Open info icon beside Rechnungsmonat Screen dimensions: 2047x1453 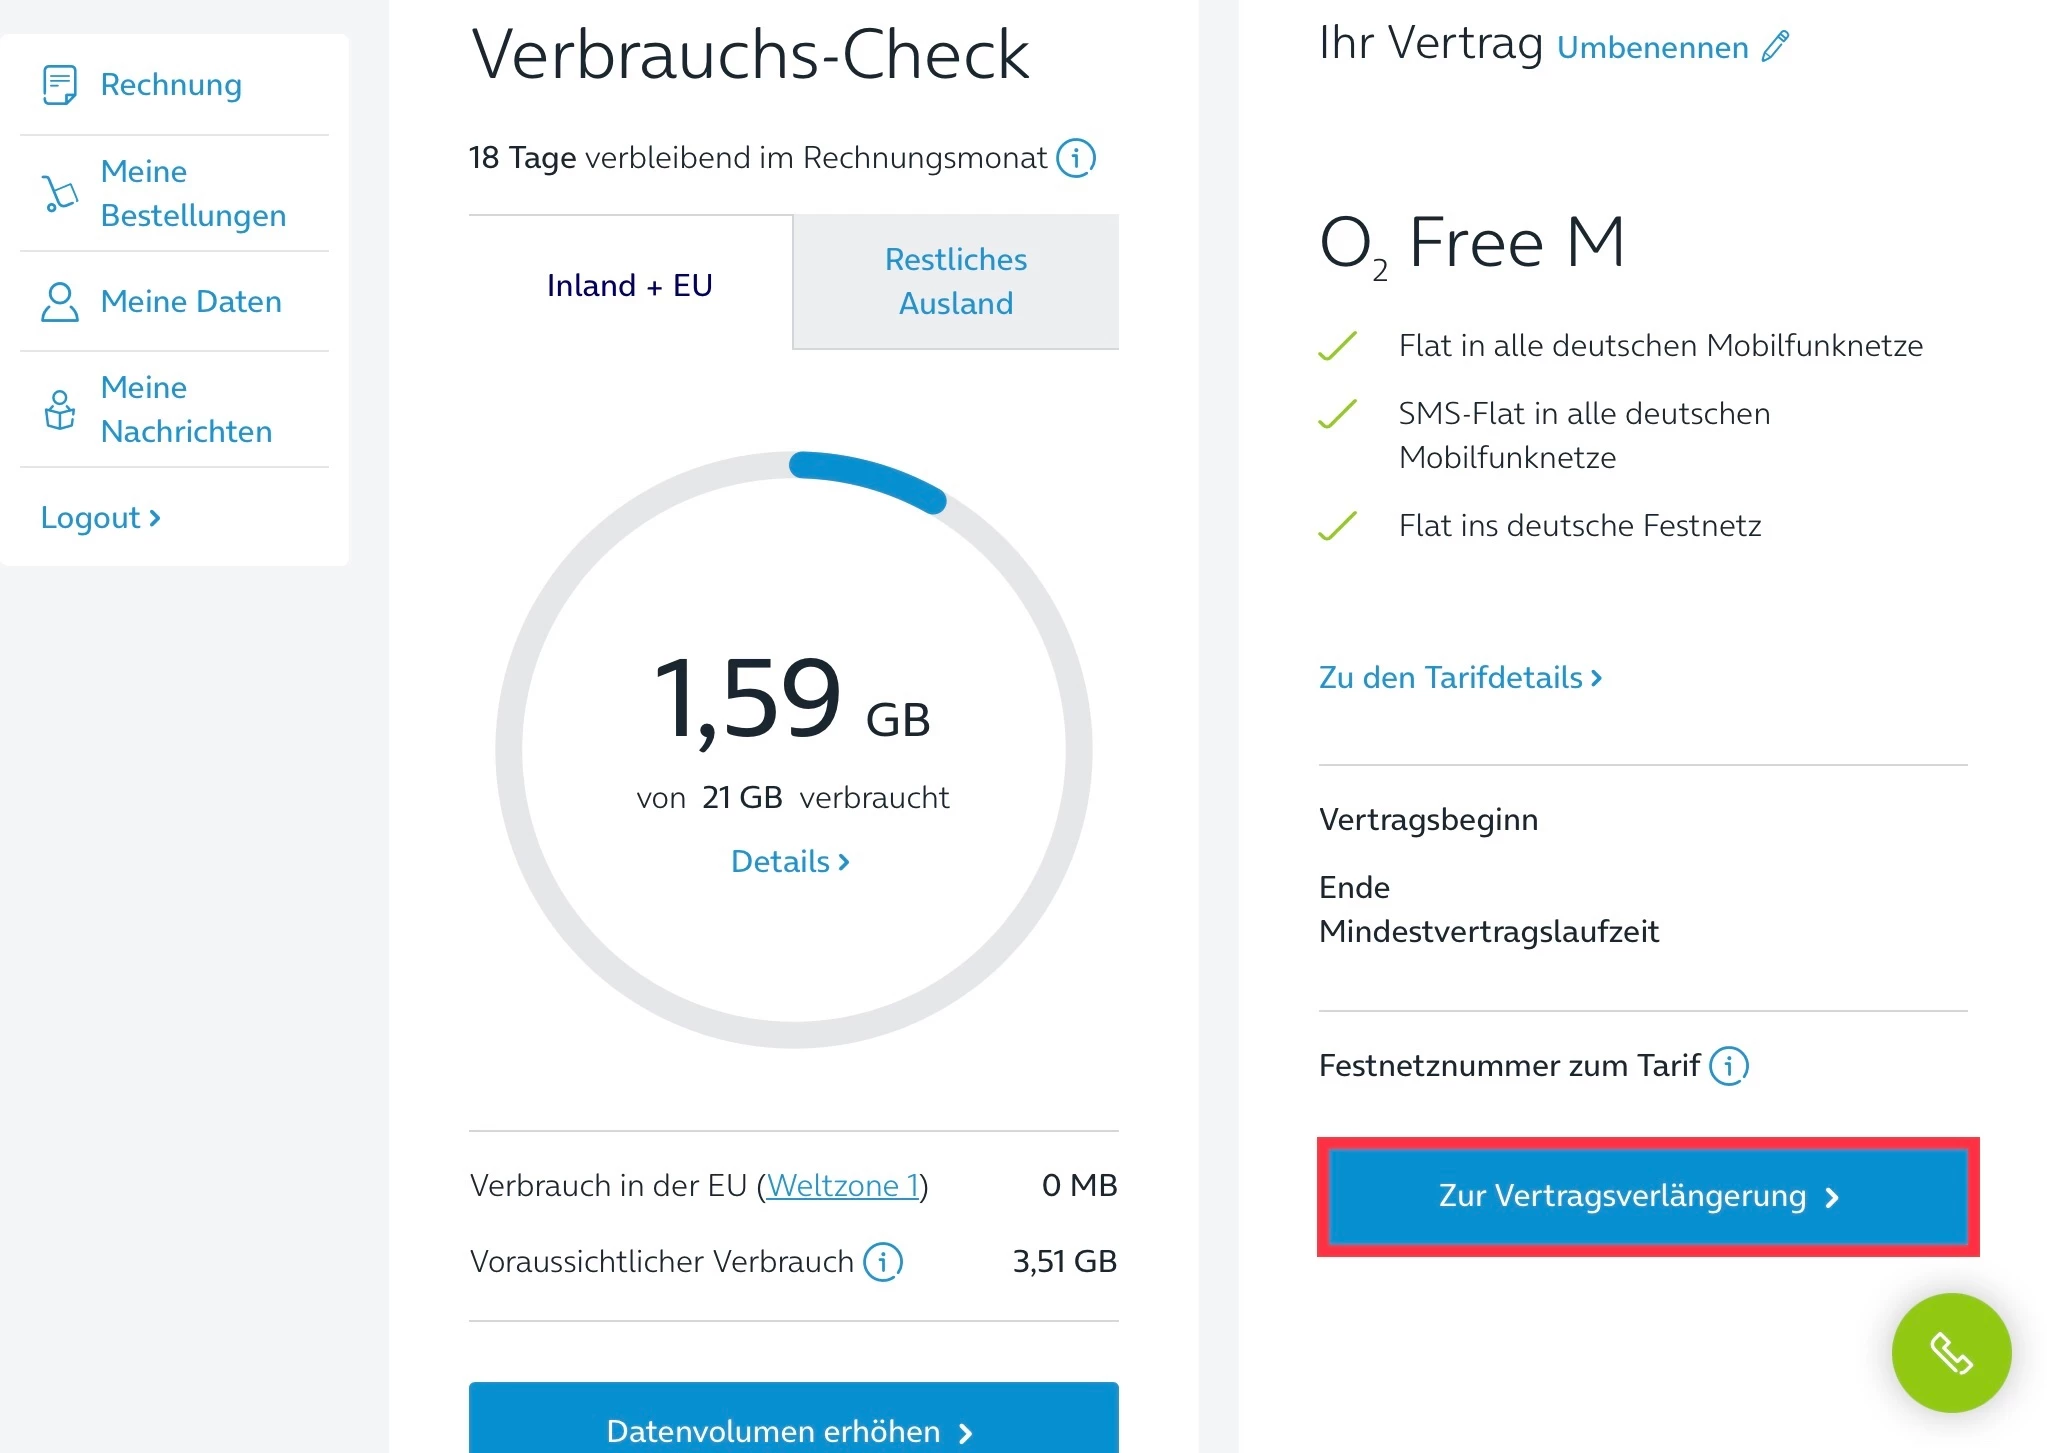1076,158
